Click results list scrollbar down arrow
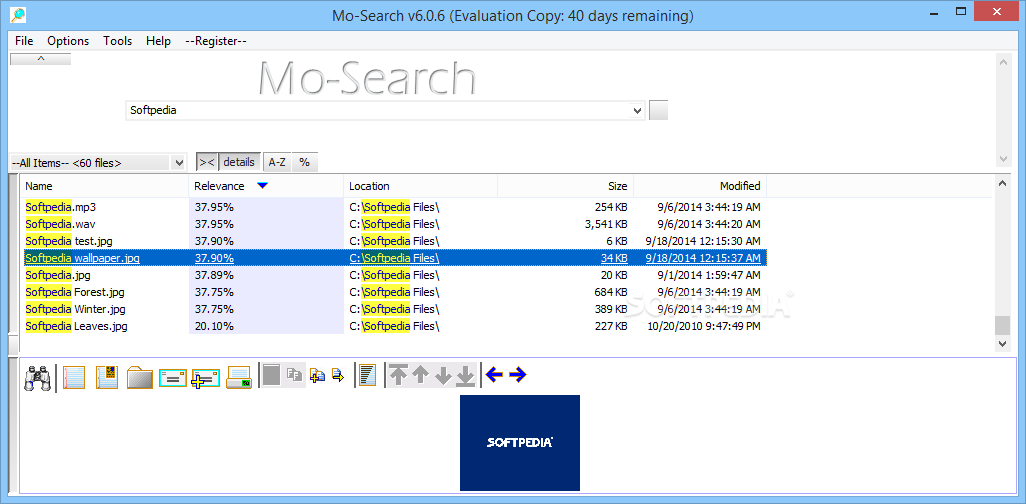Image resolution: width=1026 pixels, height=504 pixels. [x=1002, y=342]
